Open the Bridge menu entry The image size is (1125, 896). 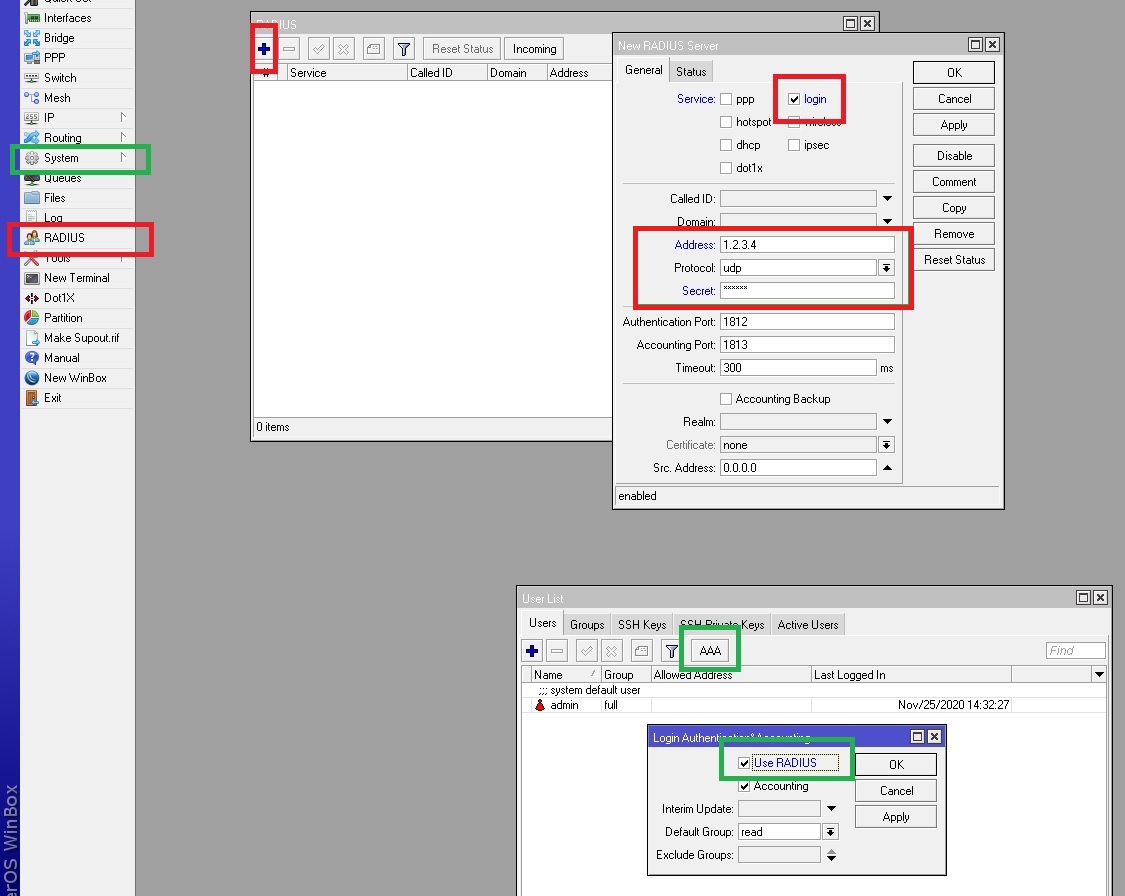77,38
